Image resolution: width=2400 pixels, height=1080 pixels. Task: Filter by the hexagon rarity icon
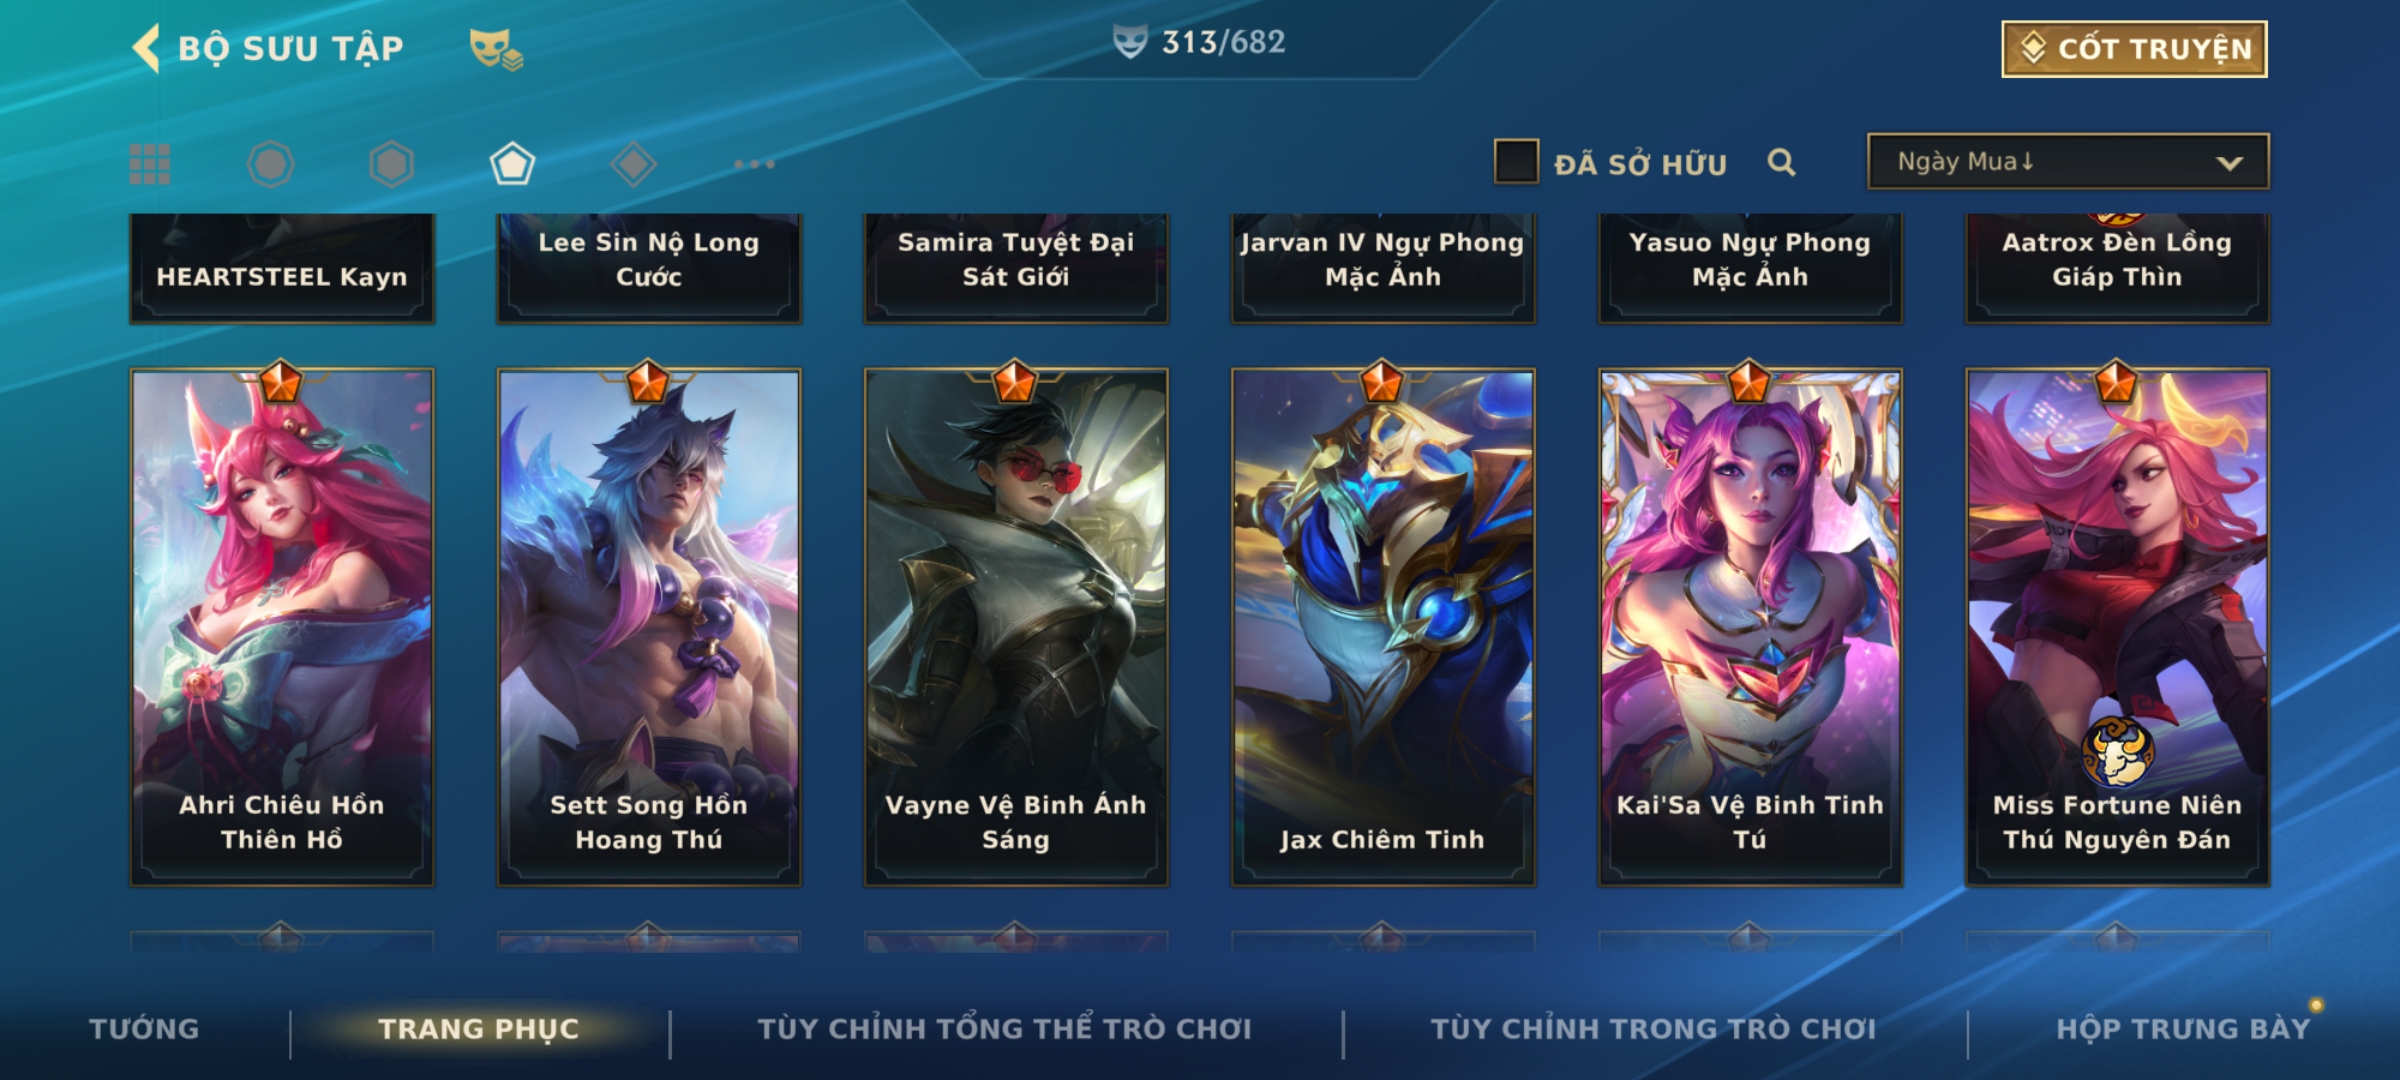[391, 164]
